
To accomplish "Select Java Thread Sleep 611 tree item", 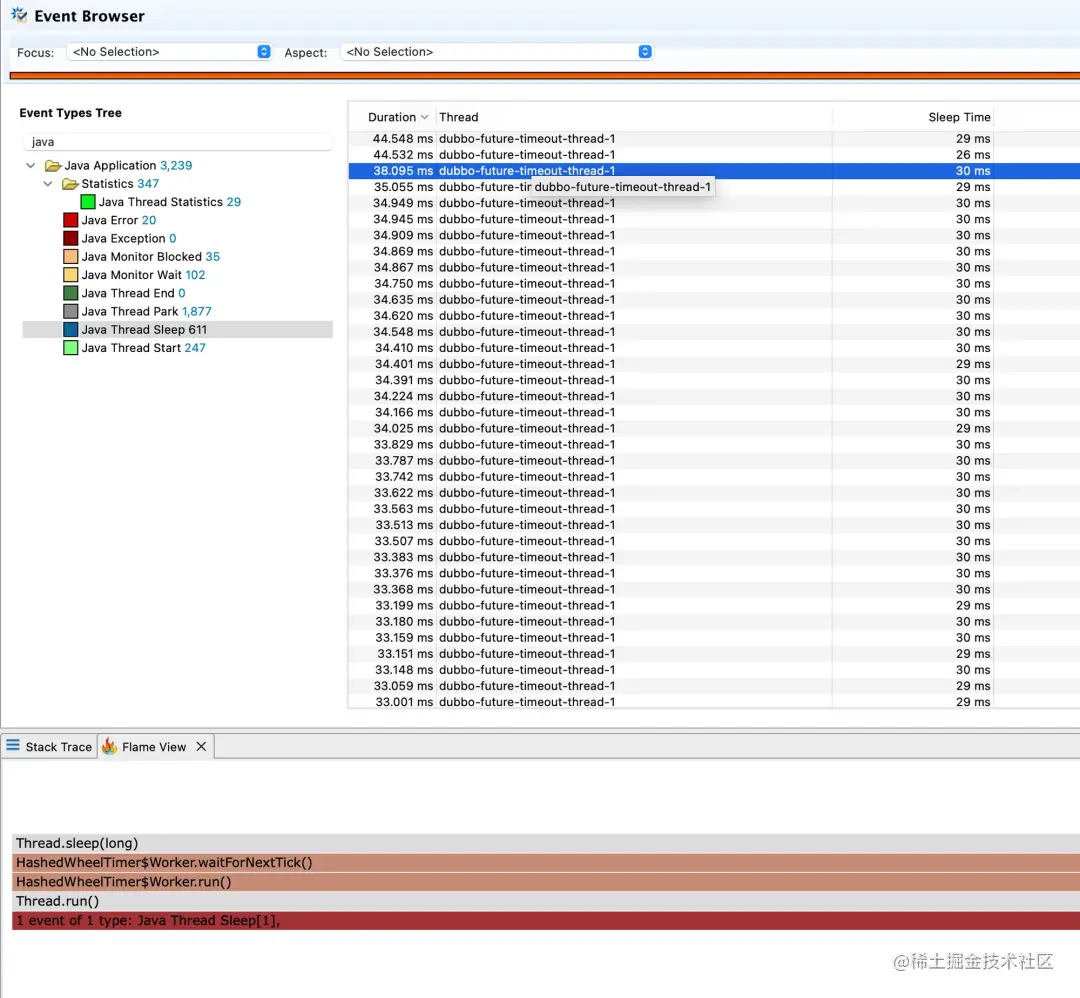I will [x=178, y=330].
